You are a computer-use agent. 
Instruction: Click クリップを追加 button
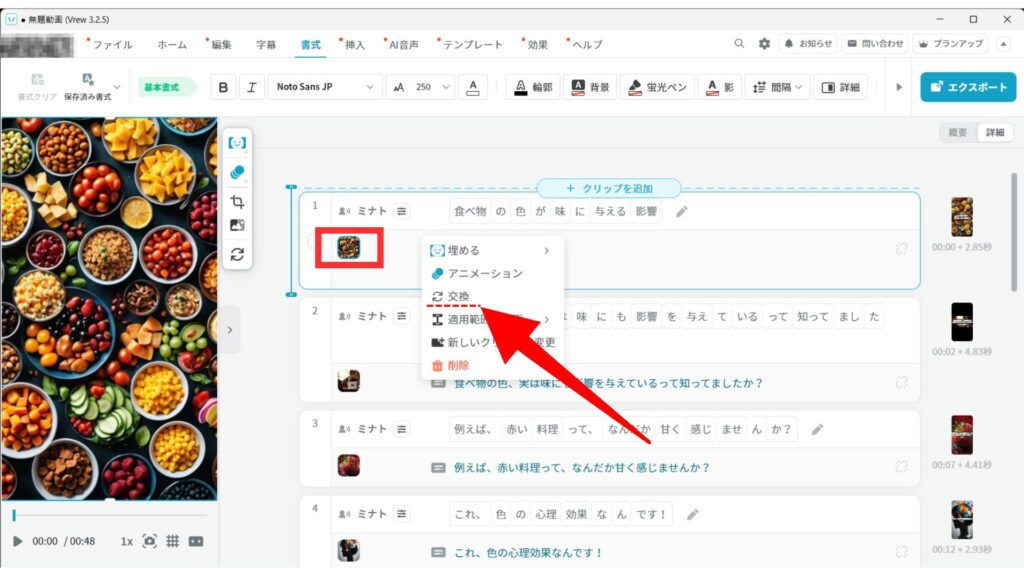[609, 188]
